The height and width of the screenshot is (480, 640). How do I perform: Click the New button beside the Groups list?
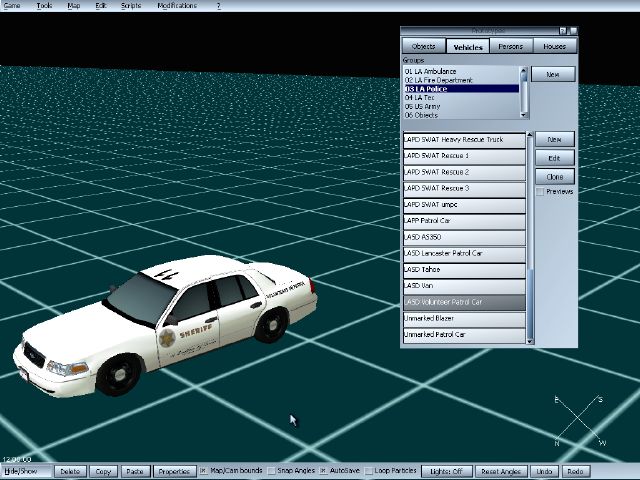click(x=553, y=74)
